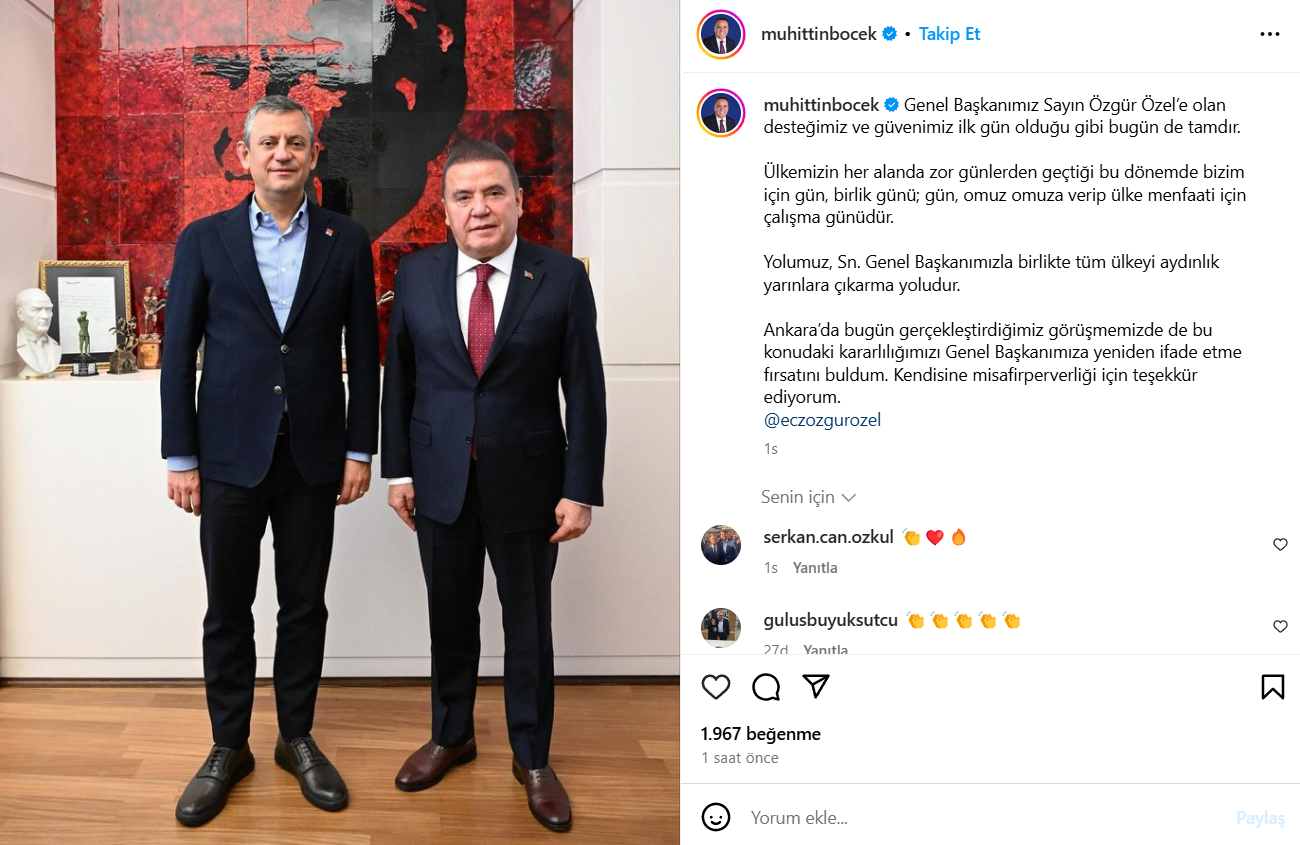
Task: Reply to serkan.can.ozkul with 'Yanıtla'
Action: (x=815, y=568)
